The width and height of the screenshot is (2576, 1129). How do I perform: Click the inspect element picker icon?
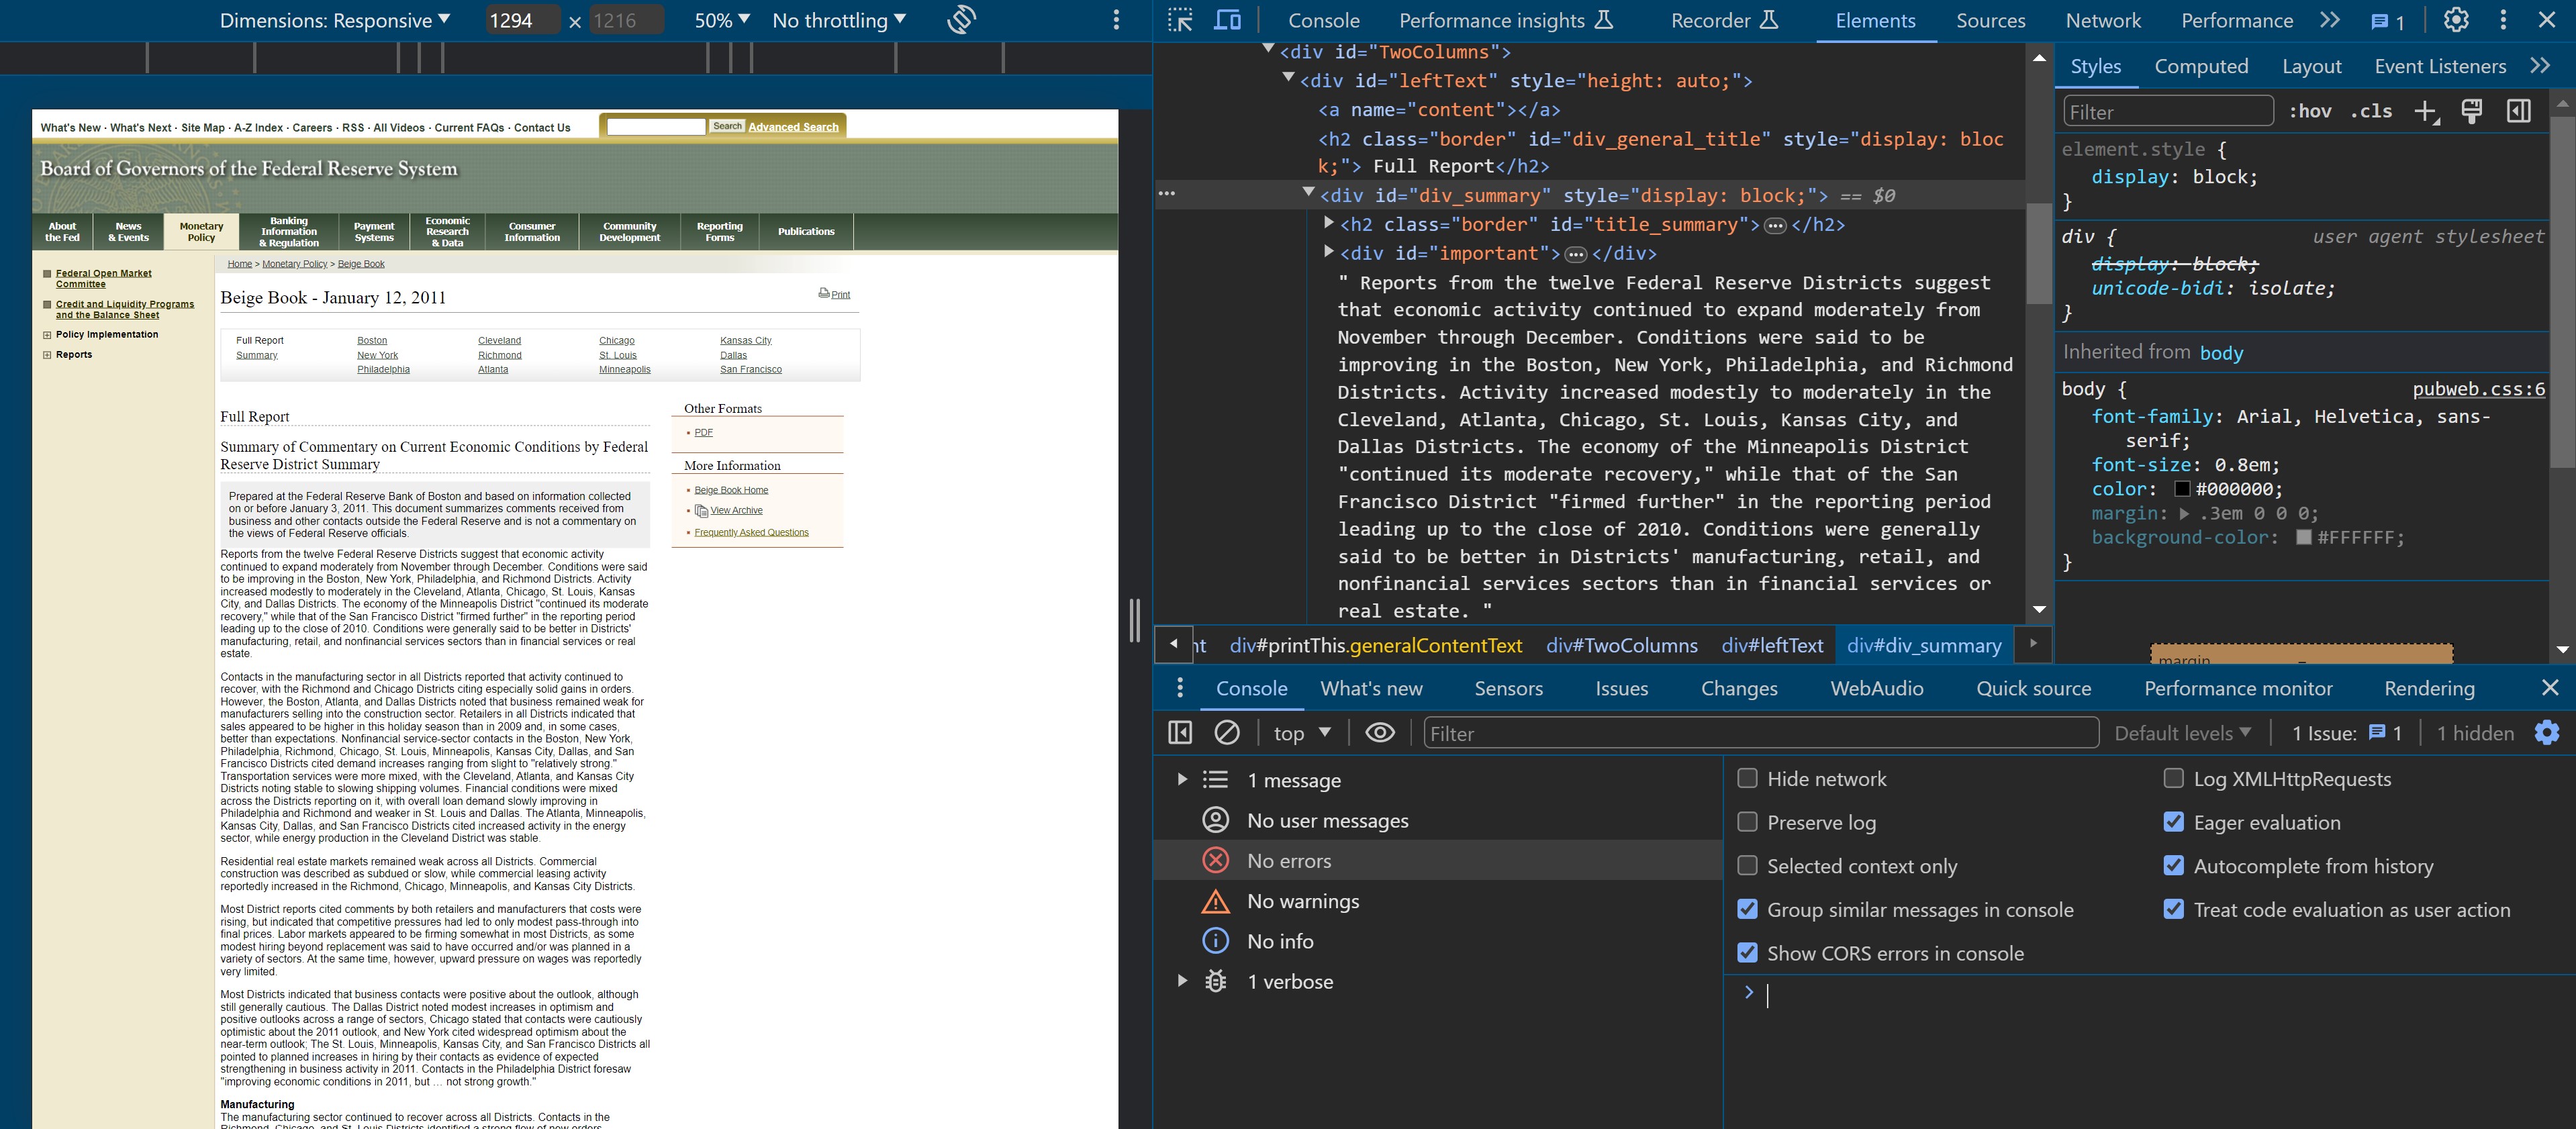(1180, 20)
